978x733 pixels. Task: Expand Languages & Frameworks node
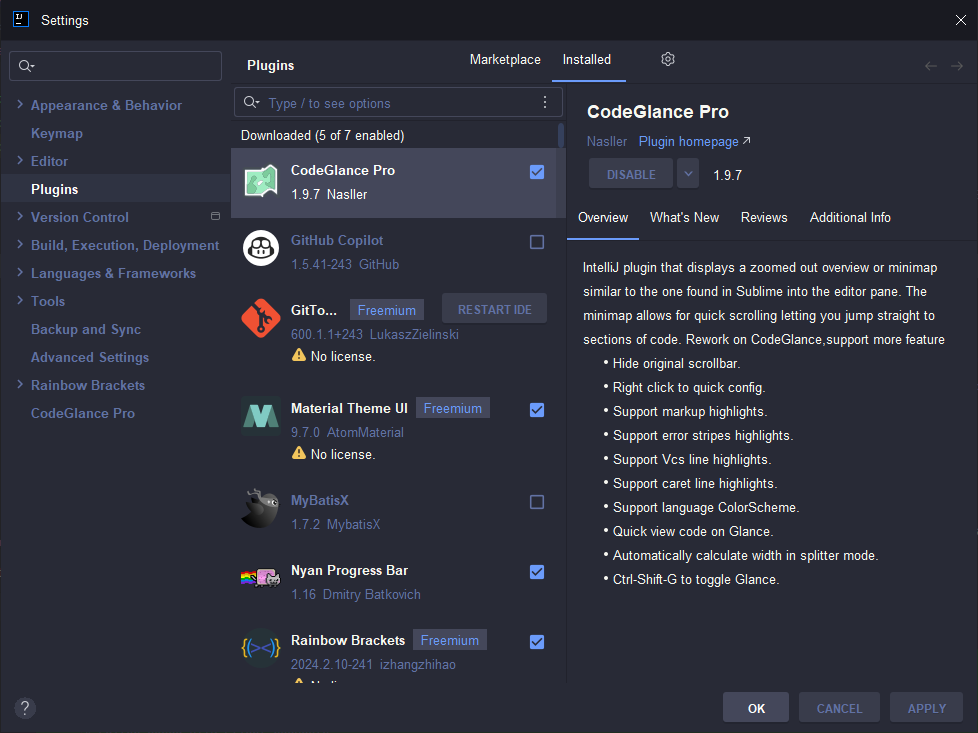point(20,272)
